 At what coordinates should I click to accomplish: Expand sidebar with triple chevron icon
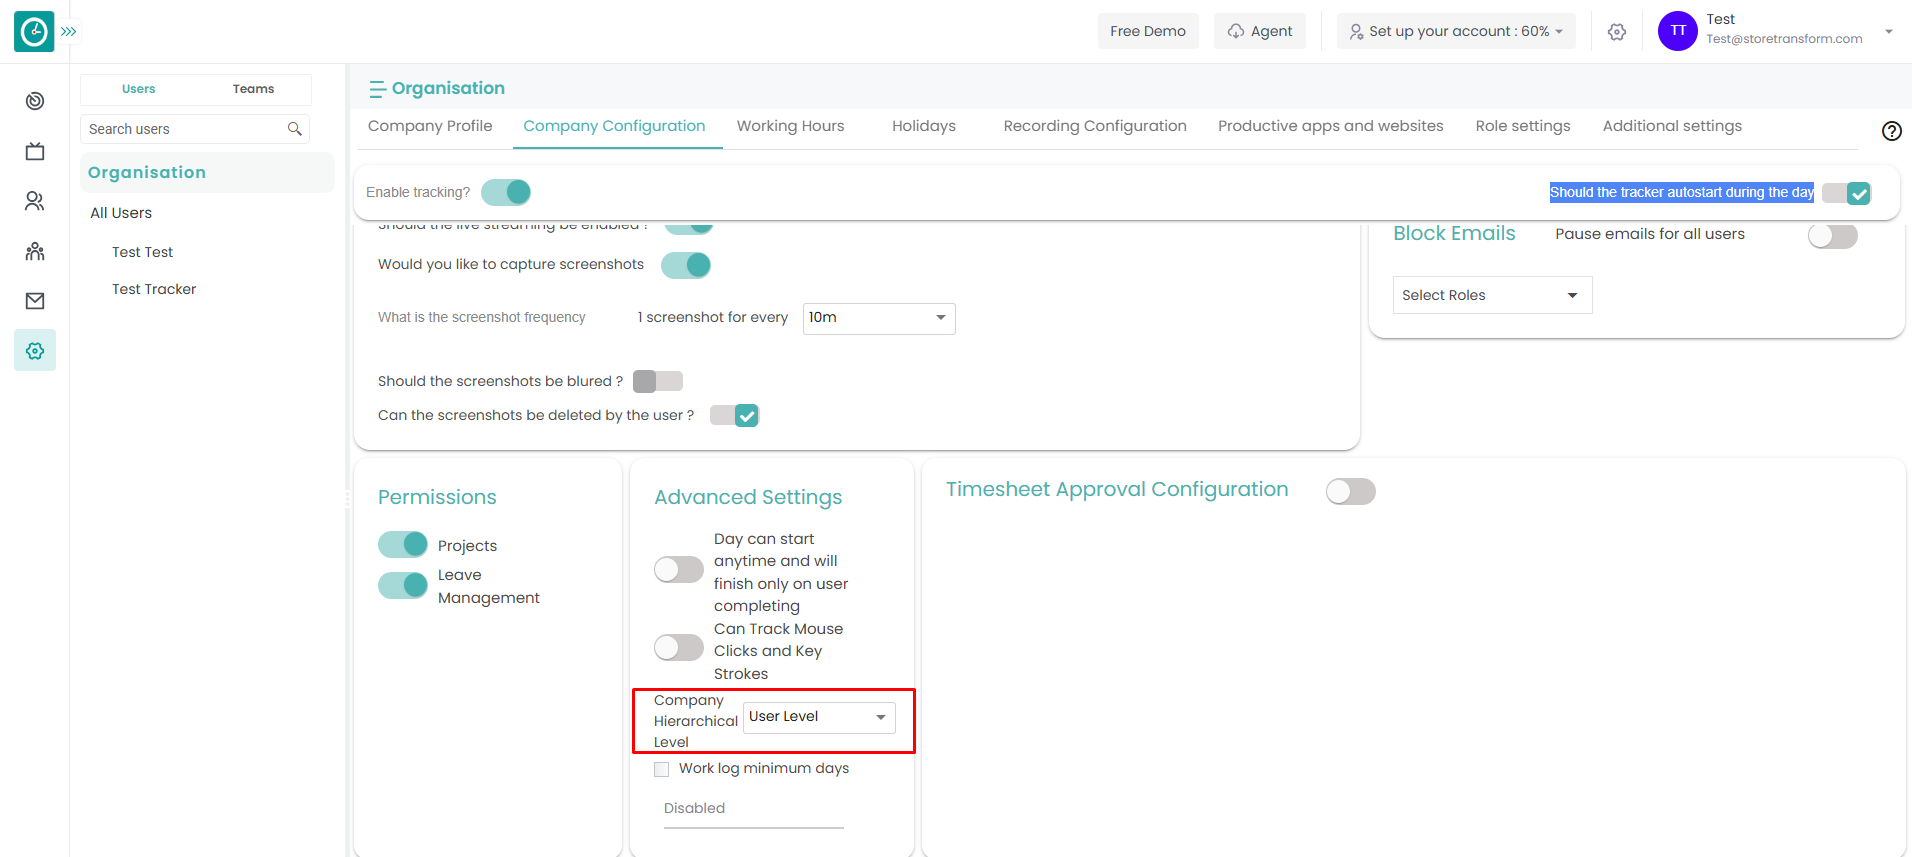click(68, 32)
